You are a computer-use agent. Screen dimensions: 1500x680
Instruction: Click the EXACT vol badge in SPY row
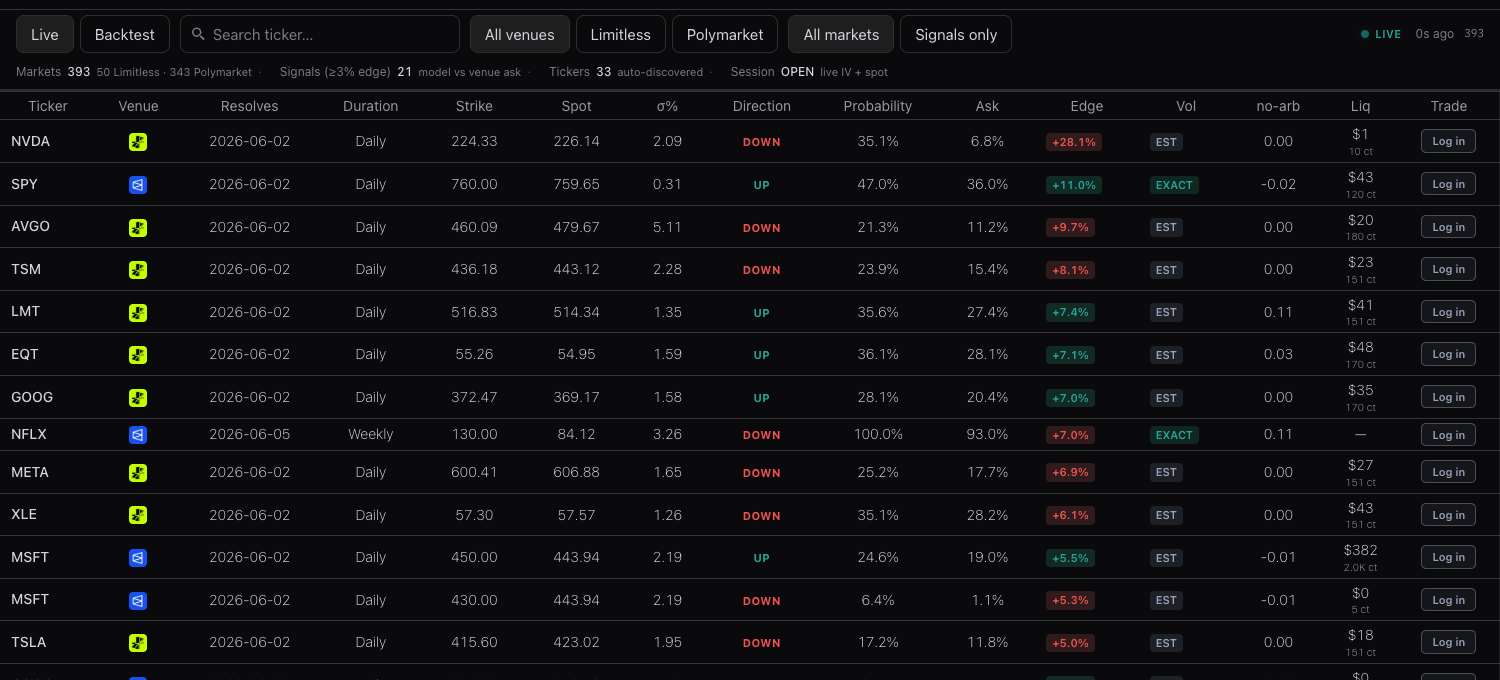click(1174, 185)
